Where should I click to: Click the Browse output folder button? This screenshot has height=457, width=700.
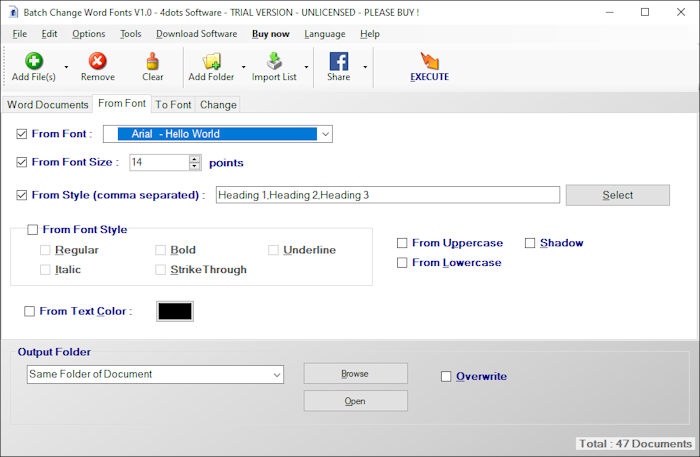(356, 374)
